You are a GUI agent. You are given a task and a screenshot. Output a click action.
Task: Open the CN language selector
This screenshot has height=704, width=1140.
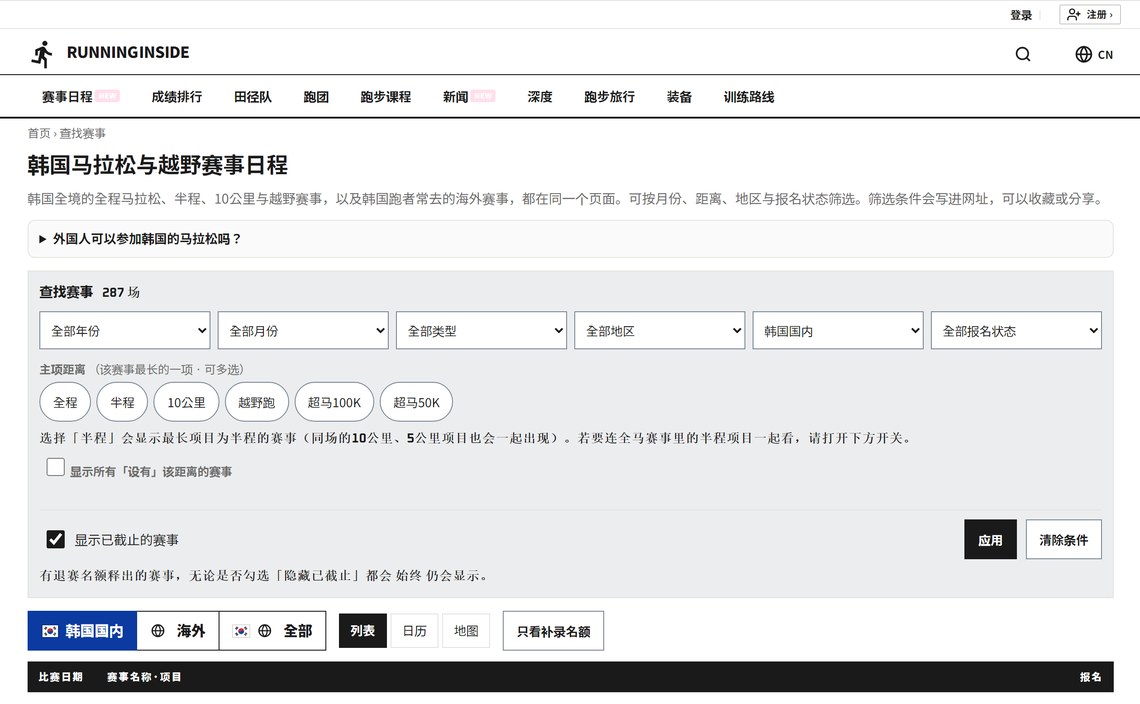[x=1094, y=54]
